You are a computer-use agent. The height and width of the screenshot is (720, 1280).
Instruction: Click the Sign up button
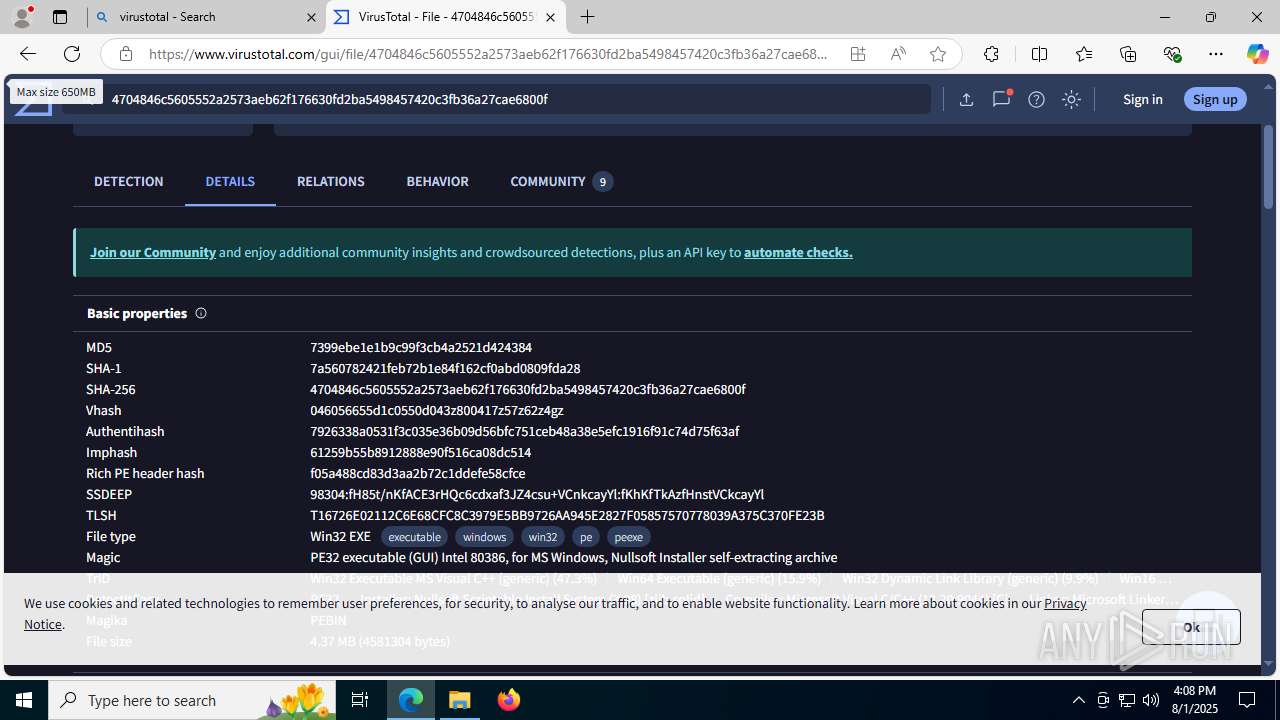tap(1215, 99)
